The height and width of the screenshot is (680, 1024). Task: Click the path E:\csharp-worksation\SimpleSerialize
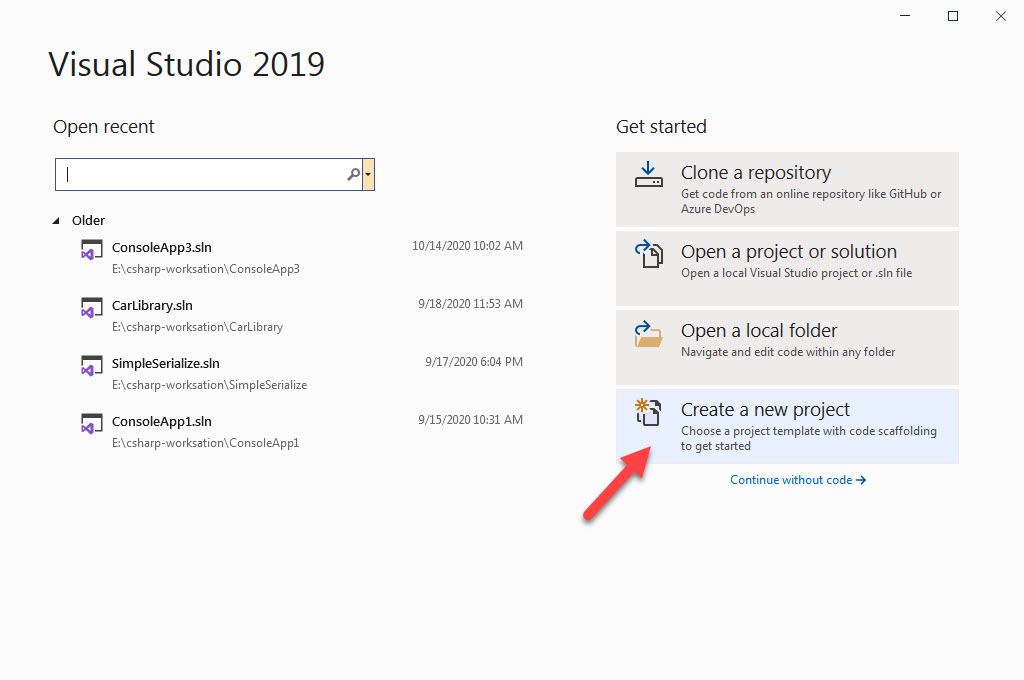[x=209, y=385]
